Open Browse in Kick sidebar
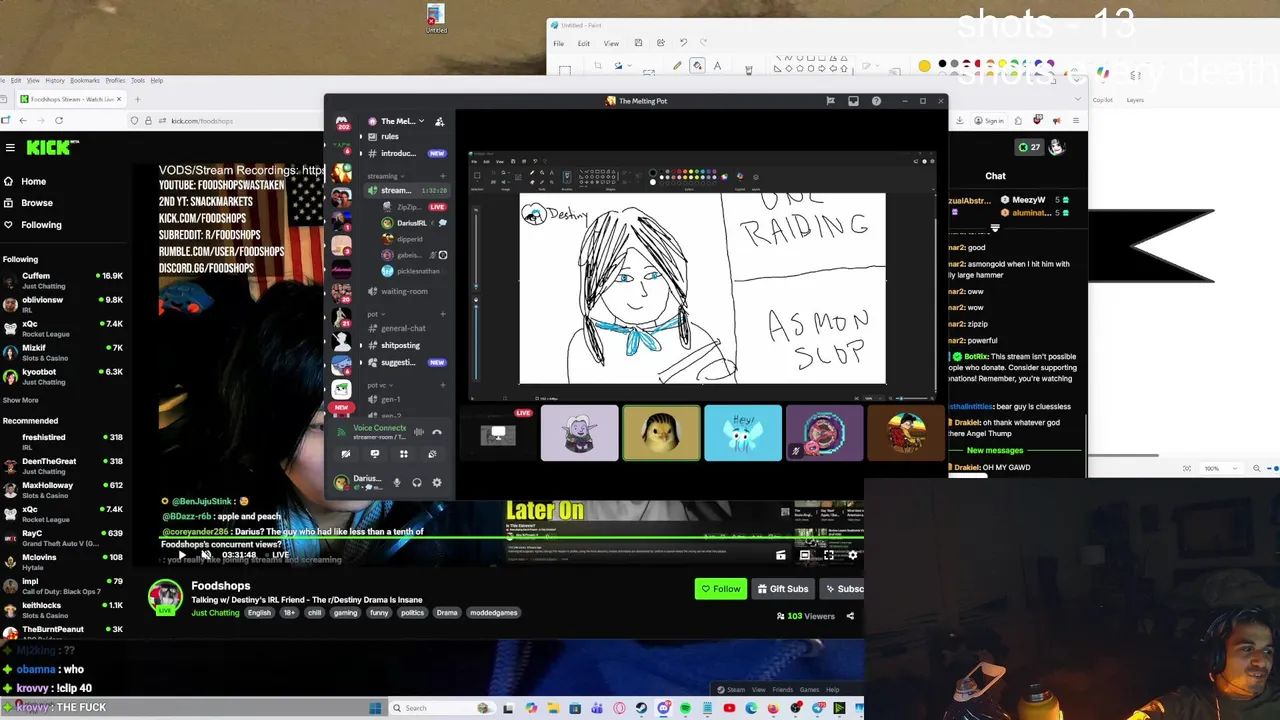This screenshot has height=720, width=1280. coord(37,203)
